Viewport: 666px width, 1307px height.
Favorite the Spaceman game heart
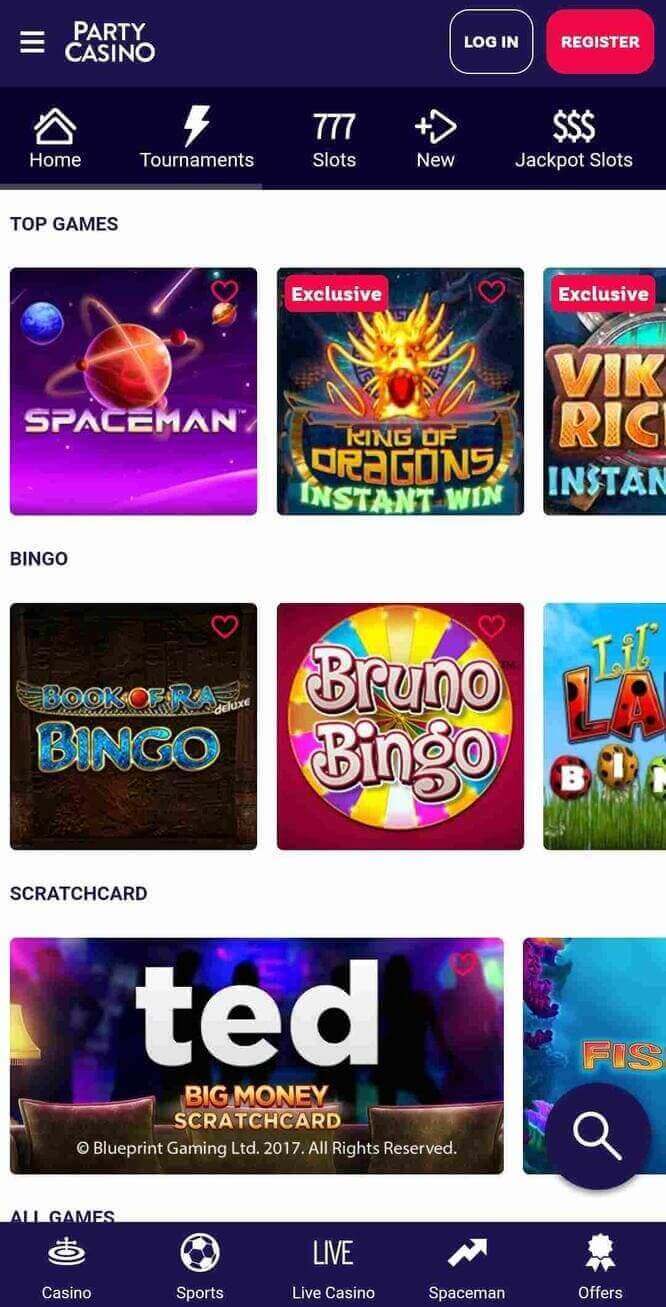coord(225,291)
